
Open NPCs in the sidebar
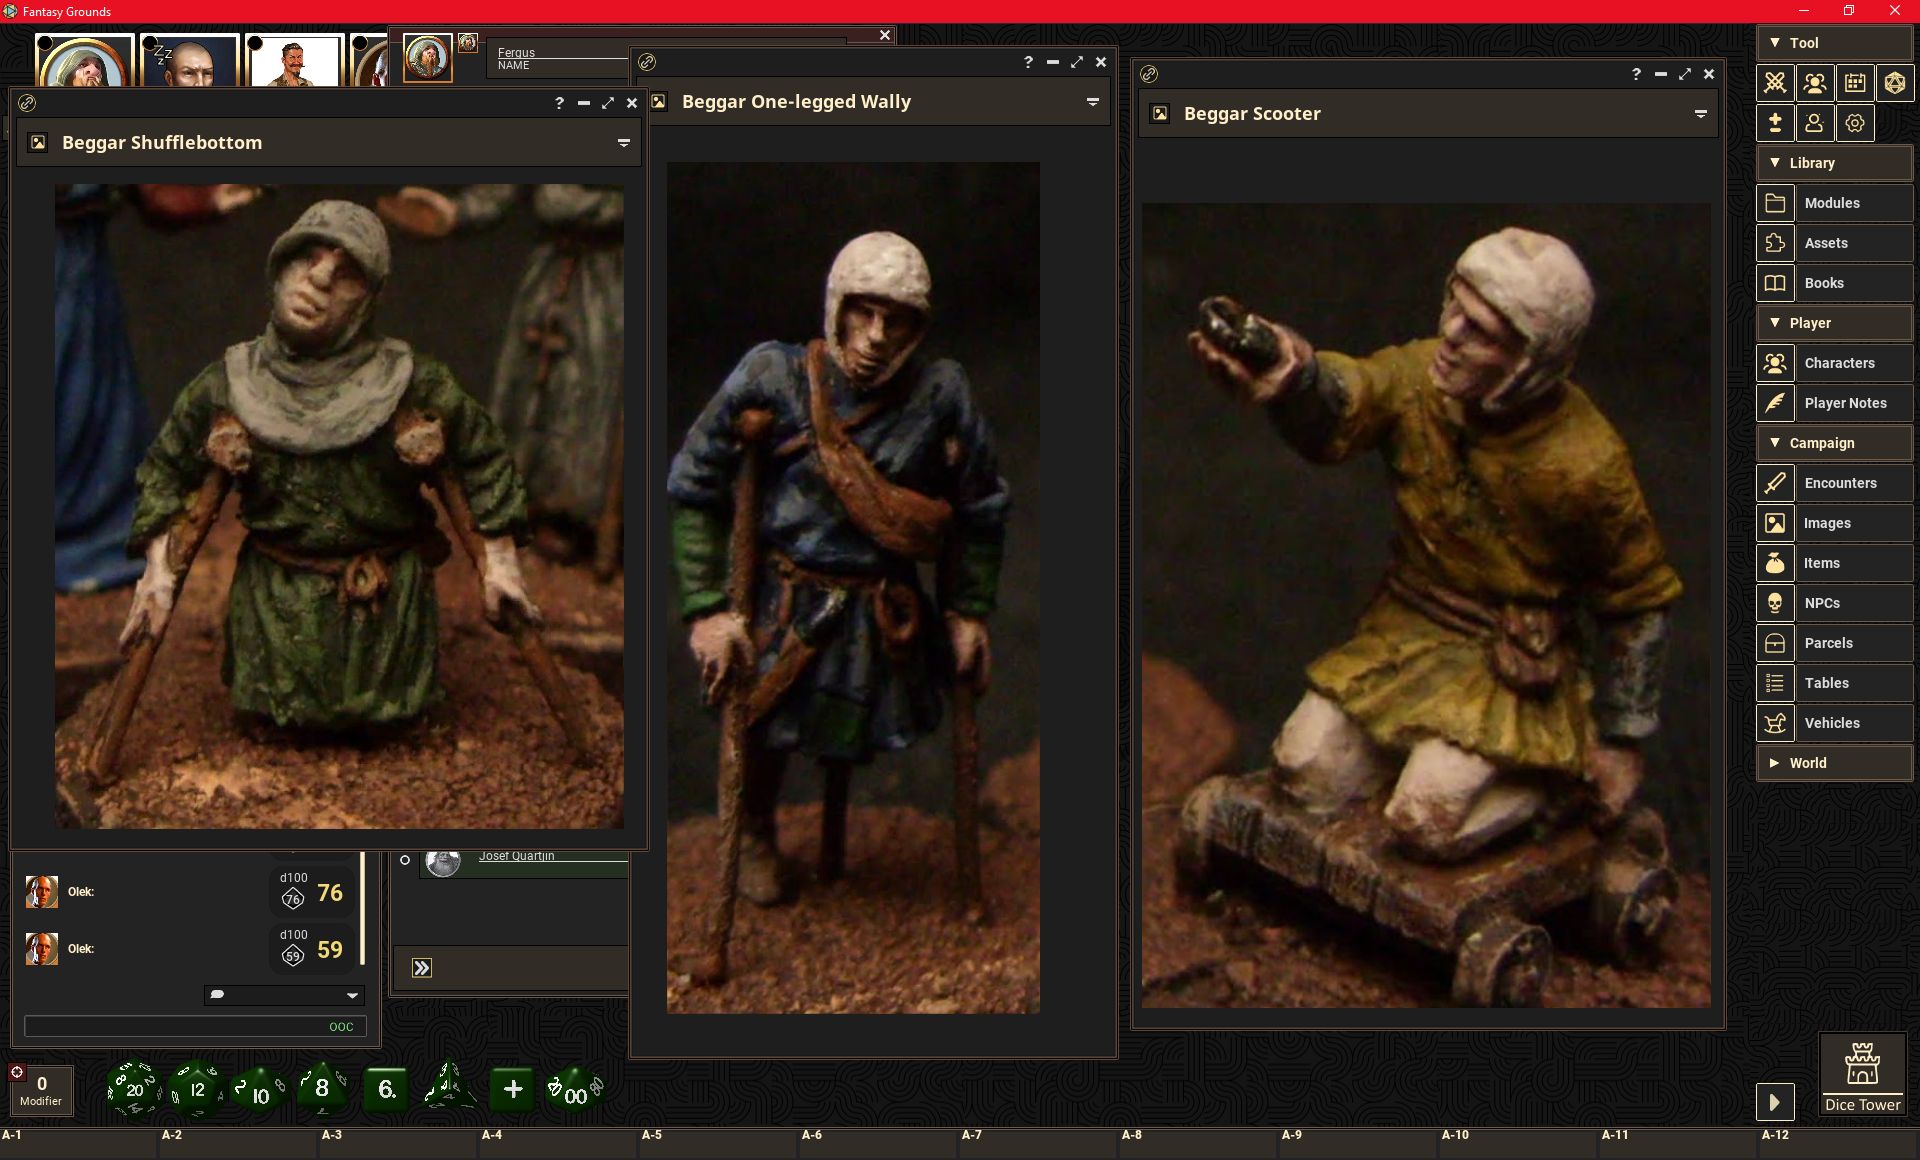coord(1834,603)
